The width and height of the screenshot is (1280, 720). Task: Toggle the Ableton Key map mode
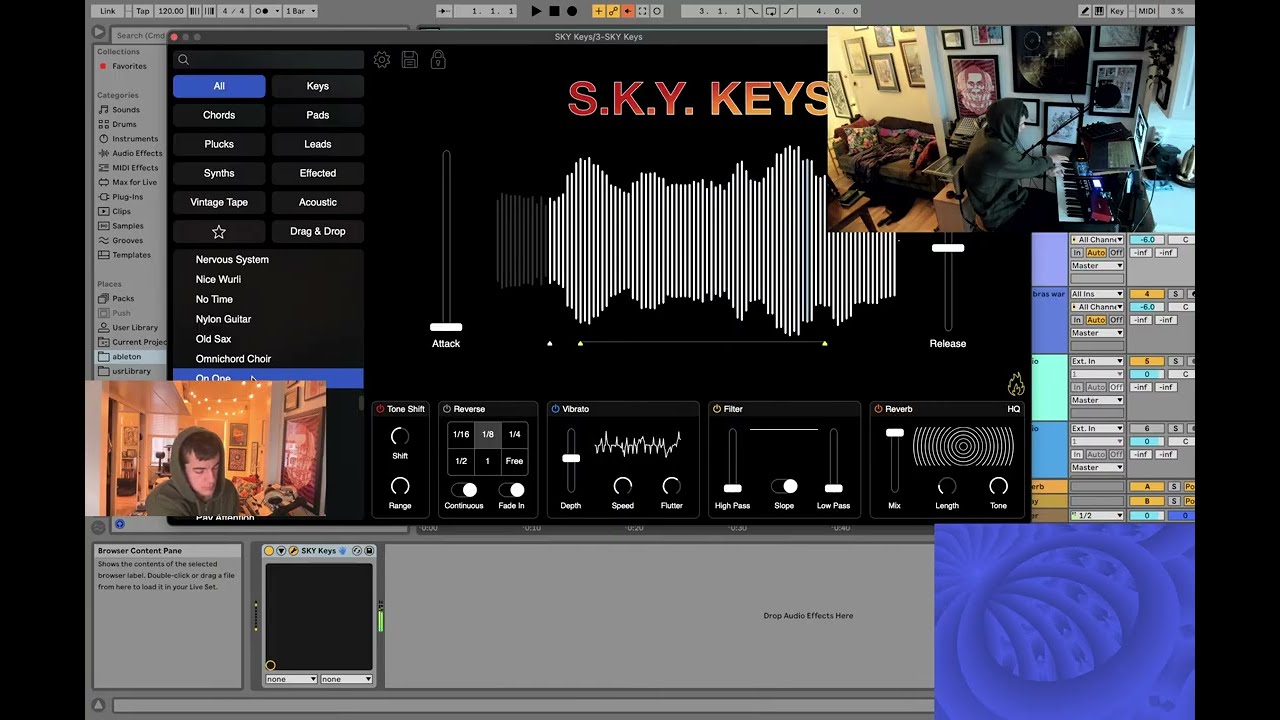coord(1117,11)
